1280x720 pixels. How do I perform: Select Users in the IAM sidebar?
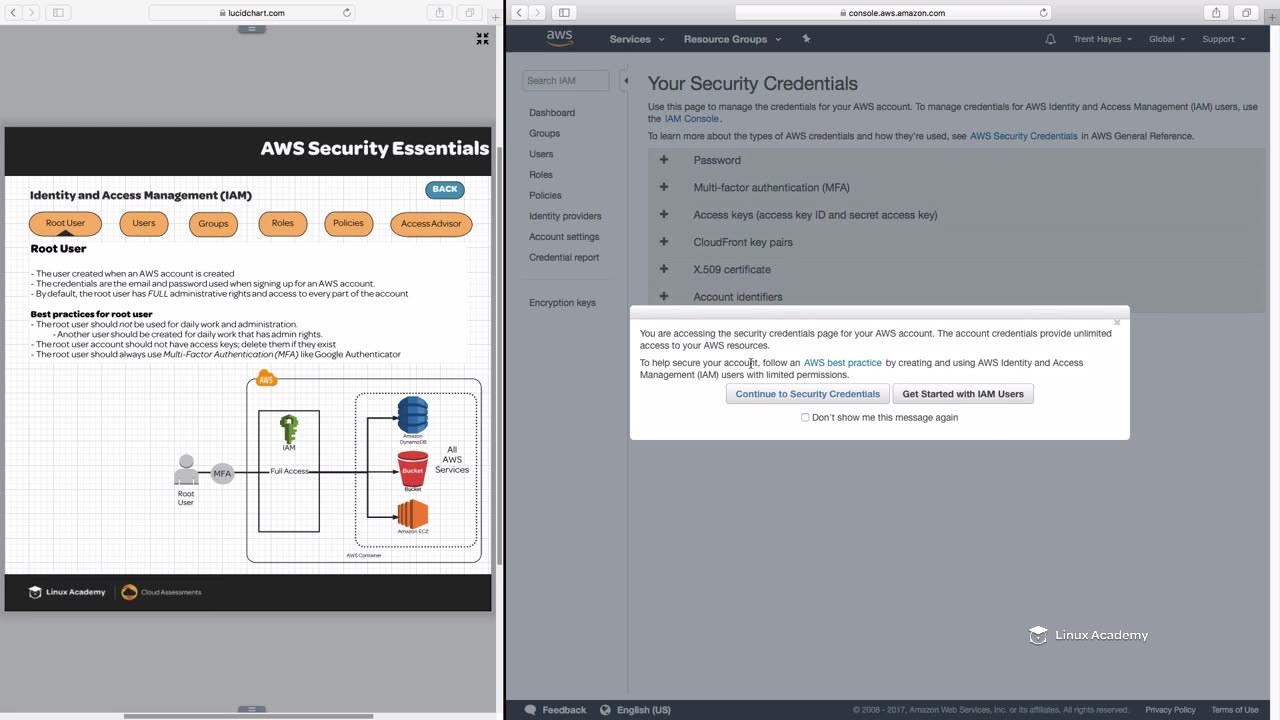pos(541,154)
